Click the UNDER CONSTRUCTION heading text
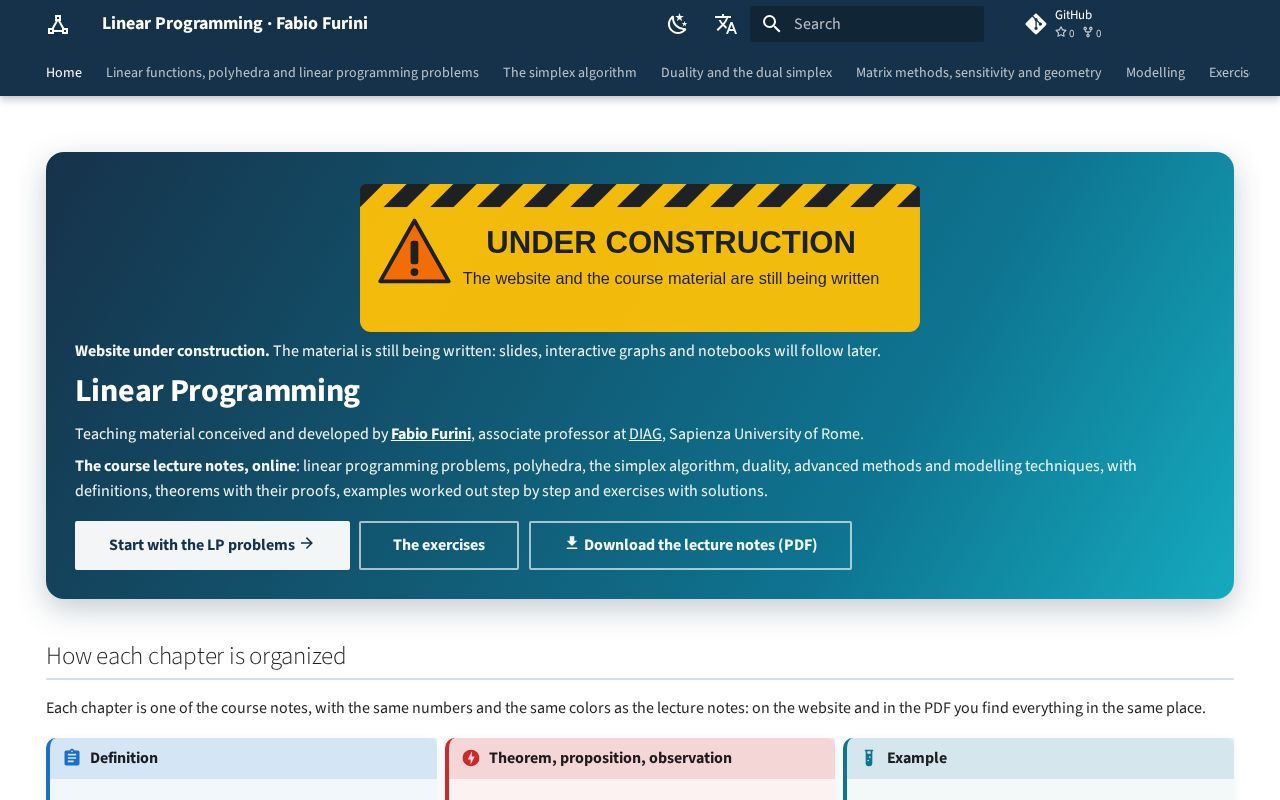The image size is (1280, 800). 671,242
